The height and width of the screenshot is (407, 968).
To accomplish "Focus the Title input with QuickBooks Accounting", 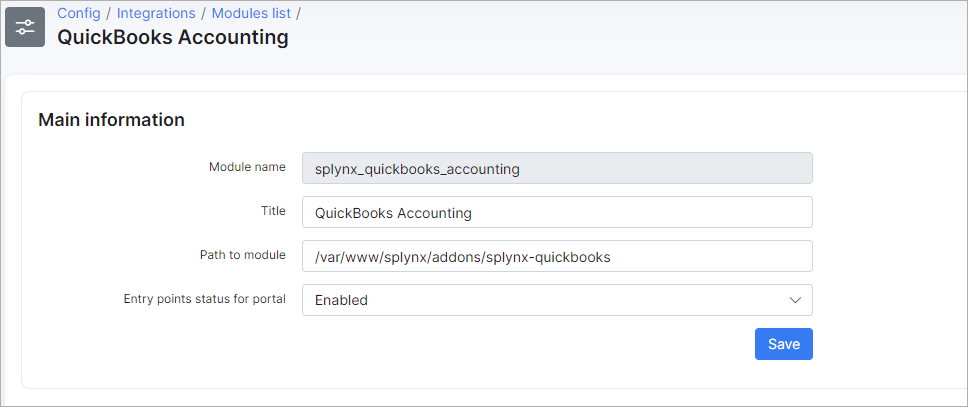I will 557,213.
